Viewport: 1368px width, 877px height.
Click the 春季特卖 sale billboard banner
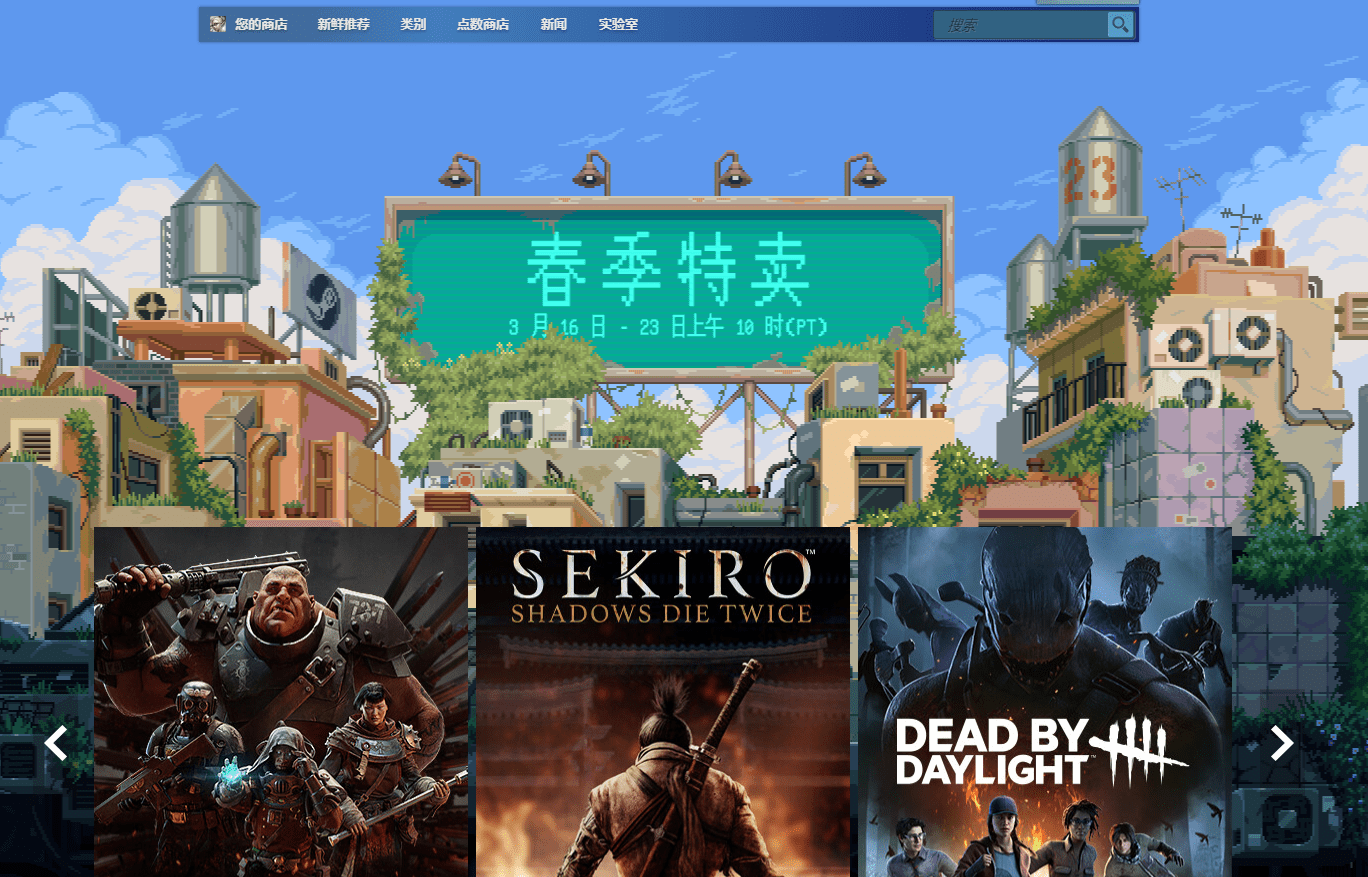pos(669,289)
